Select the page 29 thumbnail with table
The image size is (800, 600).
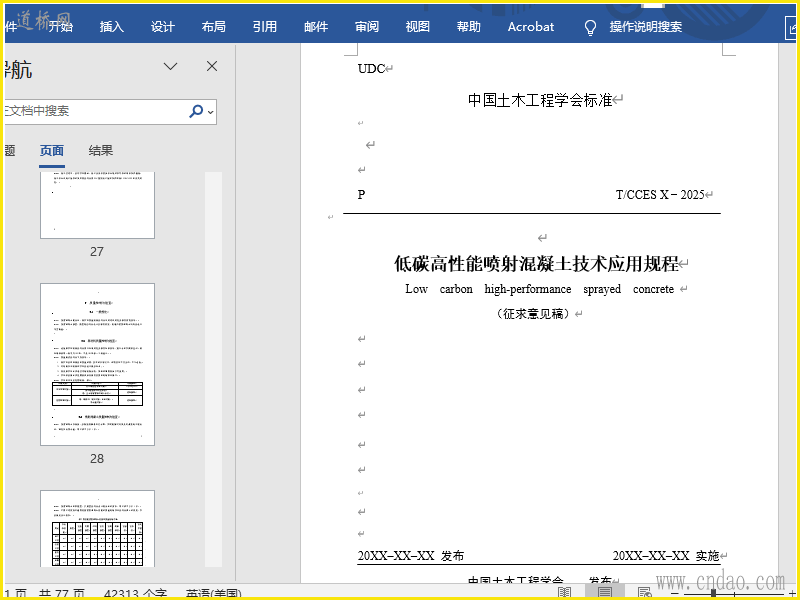pyautogui.click(x=97, y=529)
